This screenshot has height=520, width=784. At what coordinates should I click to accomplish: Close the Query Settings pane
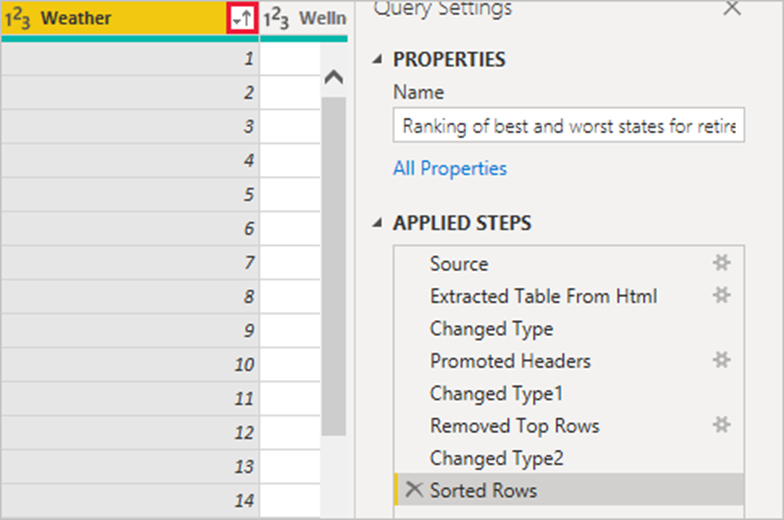732,8
